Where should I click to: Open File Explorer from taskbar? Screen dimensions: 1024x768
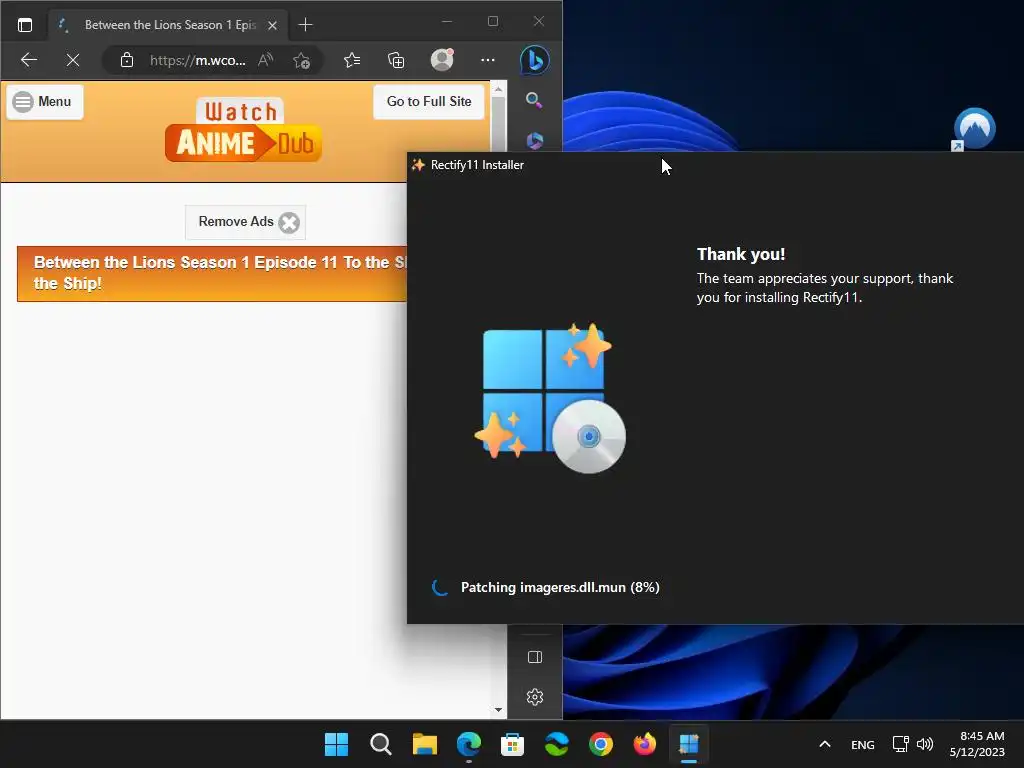pyautogui.click(x=424, y=744)
